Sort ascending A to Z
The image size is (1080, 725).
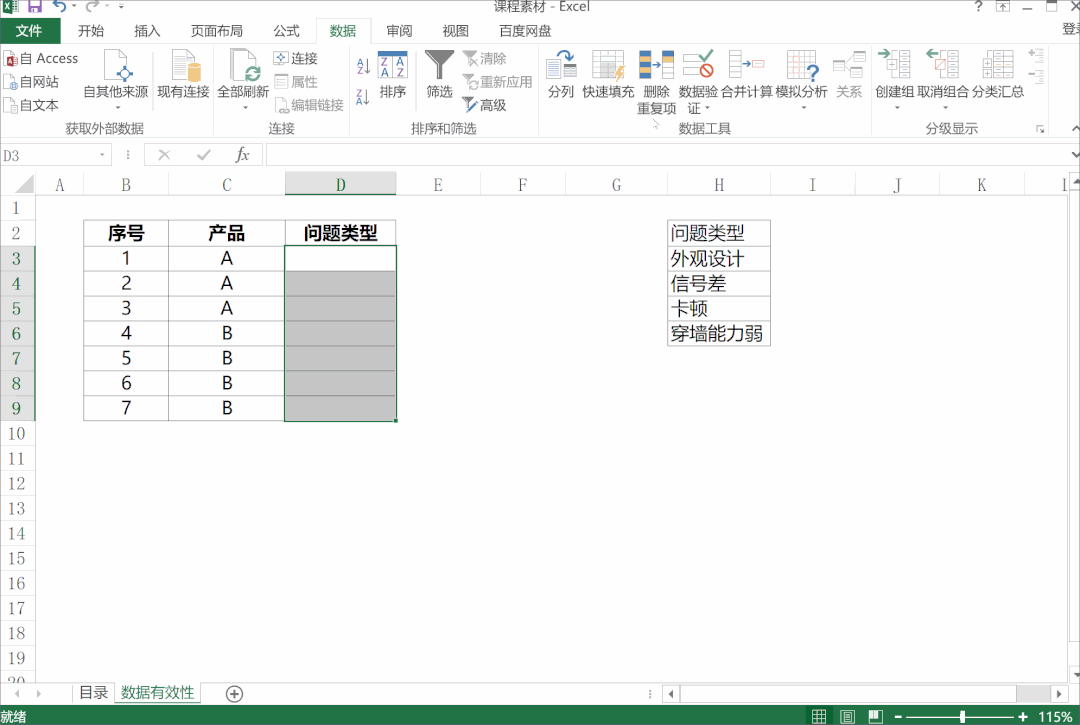coord(364,66)
